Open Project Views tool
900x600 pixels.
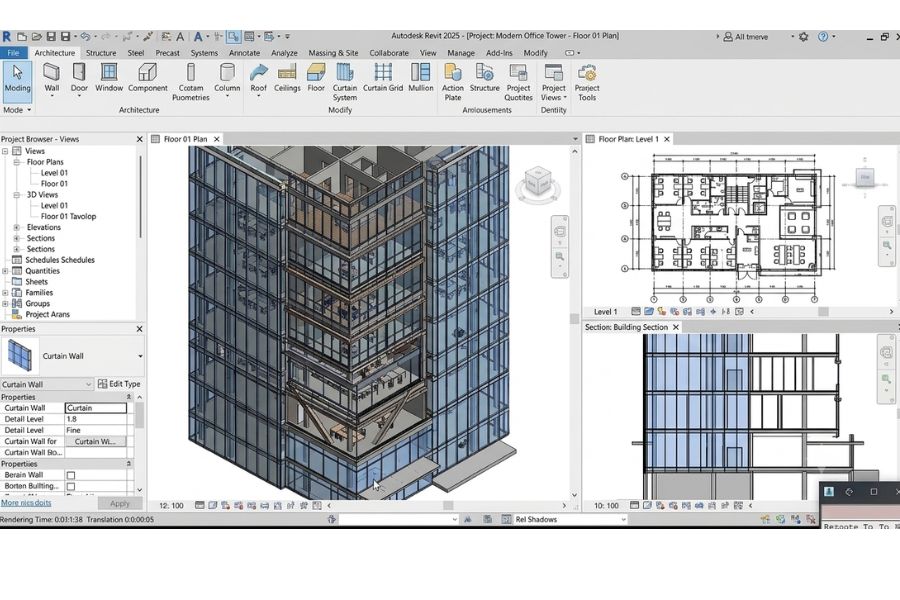click(553, 82)
